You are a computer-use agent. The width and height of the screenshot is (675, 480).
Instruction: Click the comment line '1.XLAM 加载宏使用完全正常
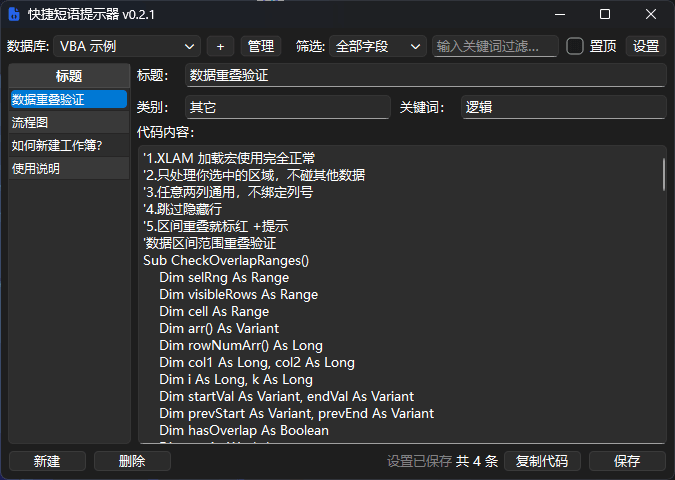pos(229,158)
